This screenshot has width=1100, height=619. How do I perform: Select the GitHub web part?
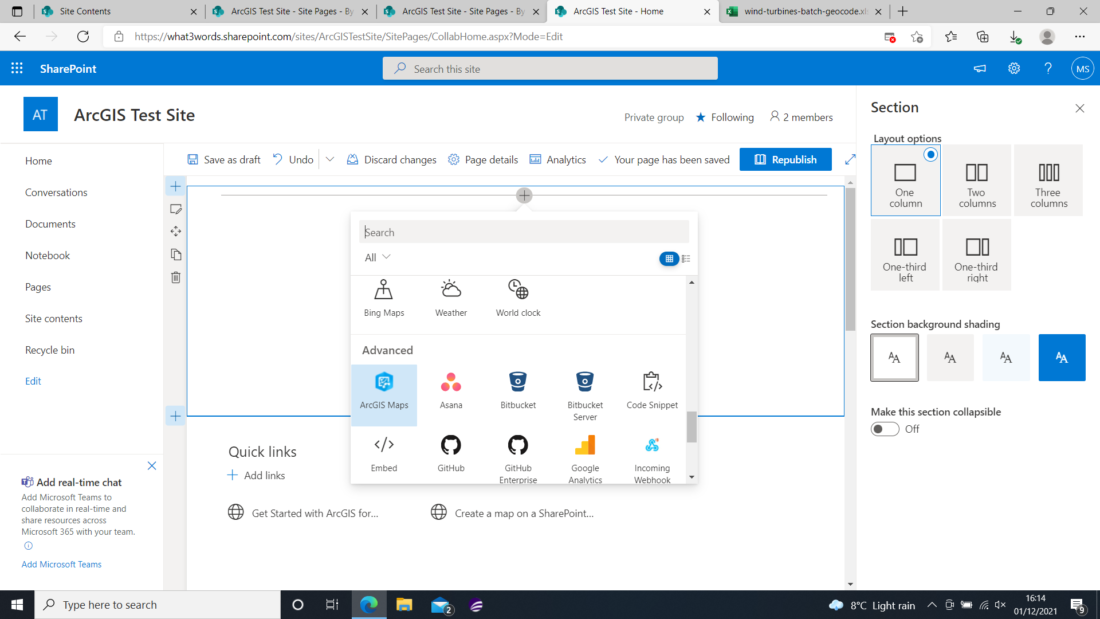coord(451,454)
